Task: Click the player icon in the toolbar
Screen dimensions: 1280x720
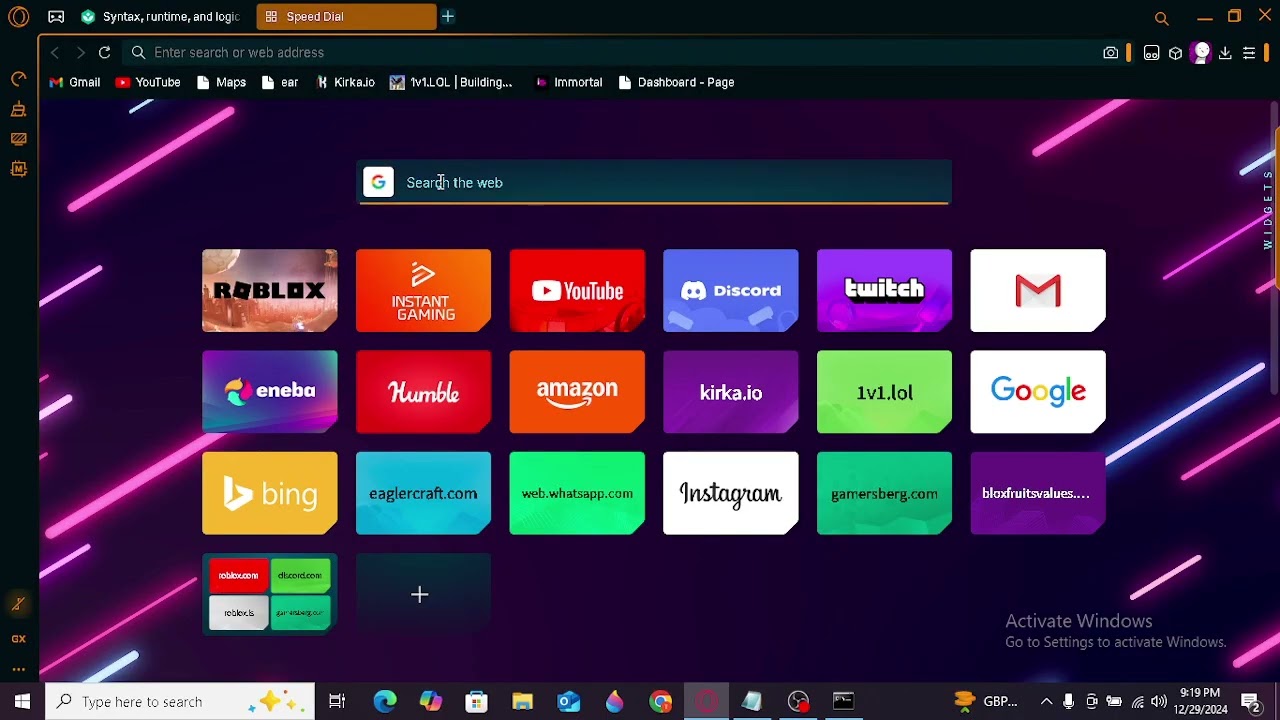Action: (1152, 53)
